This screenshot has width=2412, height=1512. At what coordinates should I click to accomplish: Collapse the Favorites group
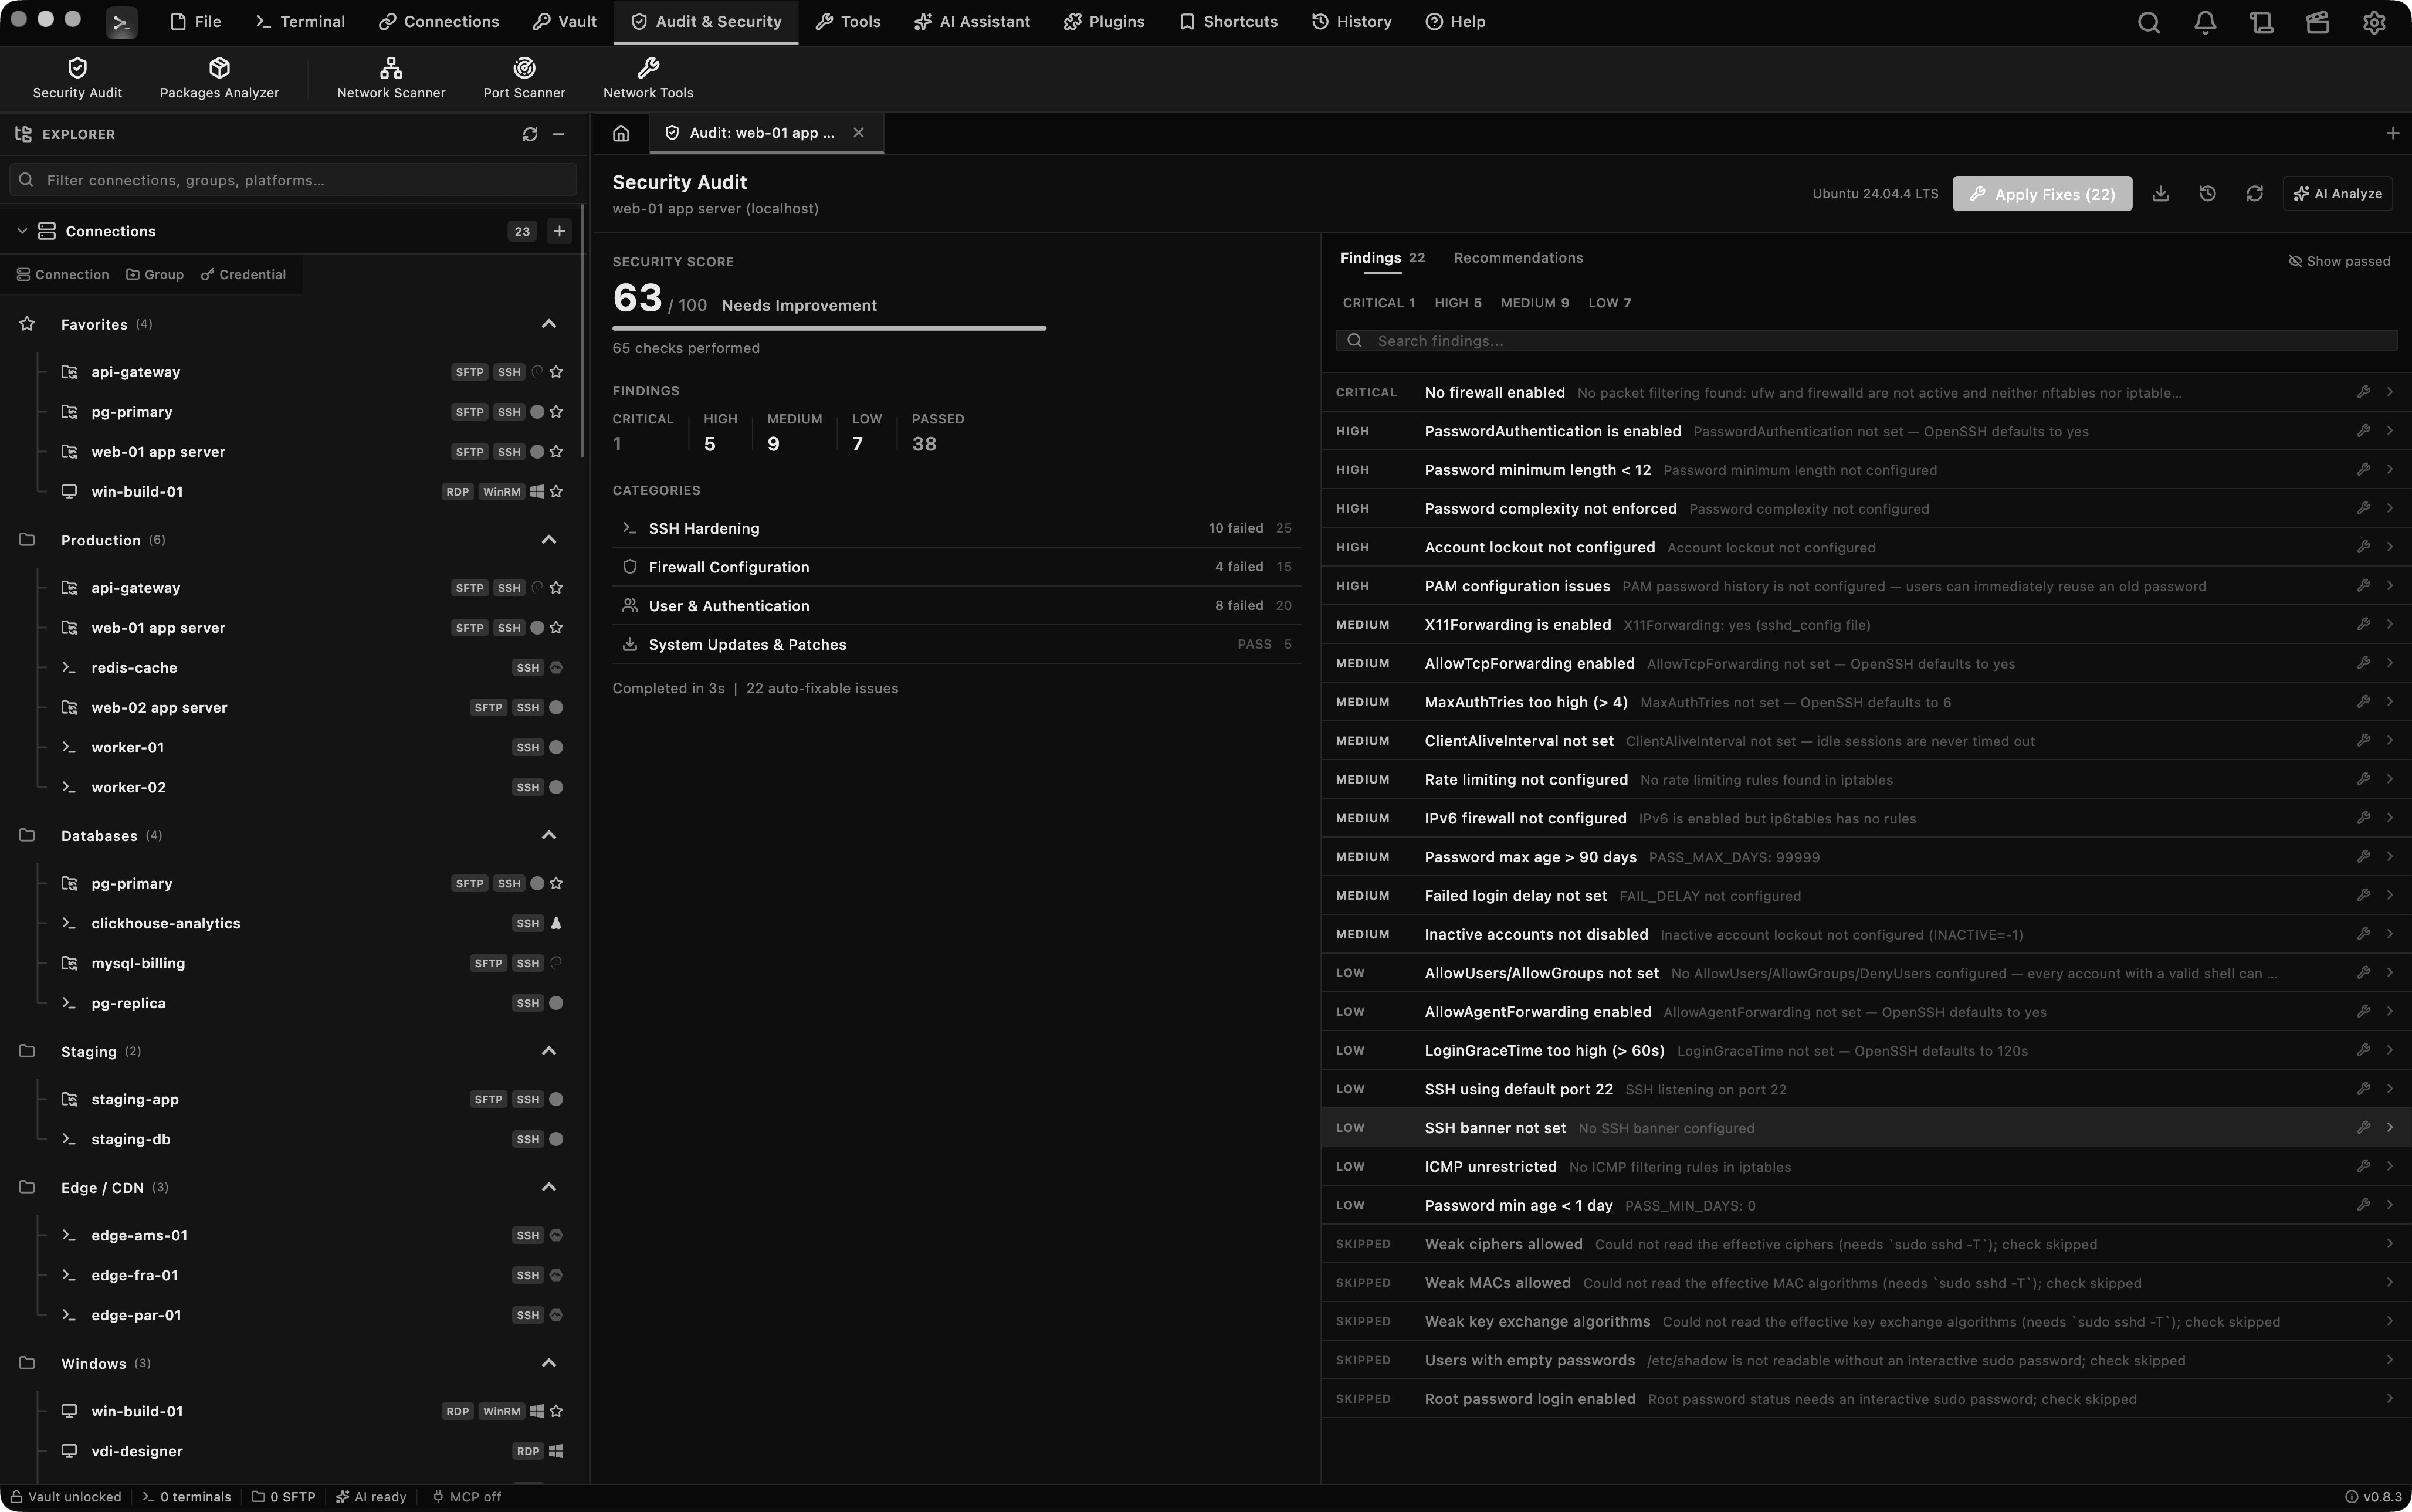coord(549,324)
